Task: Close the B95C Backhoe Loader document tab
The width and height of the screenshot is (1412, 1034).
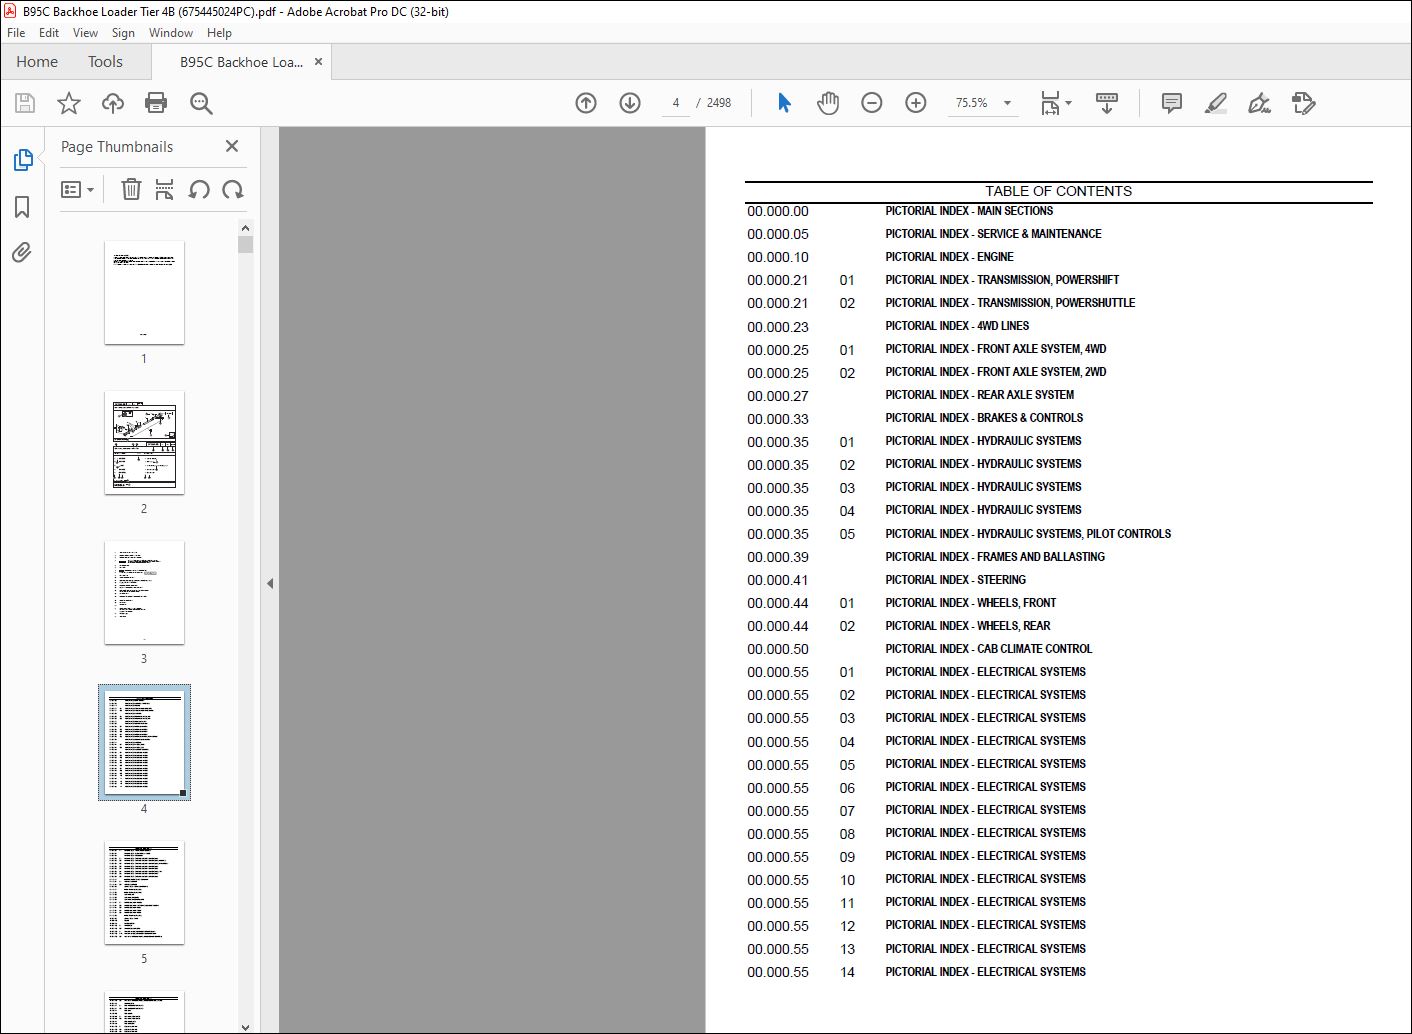Action: (318, 62)
